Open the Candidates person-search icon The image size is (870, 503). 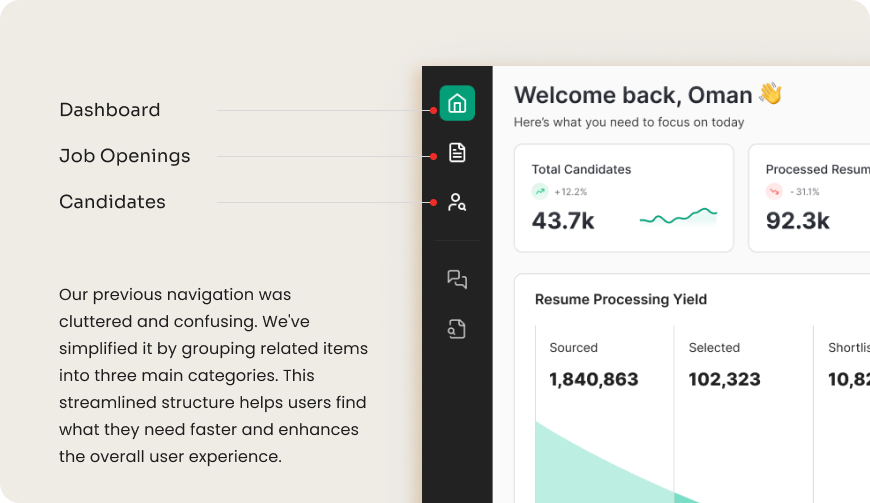point(457,202)
